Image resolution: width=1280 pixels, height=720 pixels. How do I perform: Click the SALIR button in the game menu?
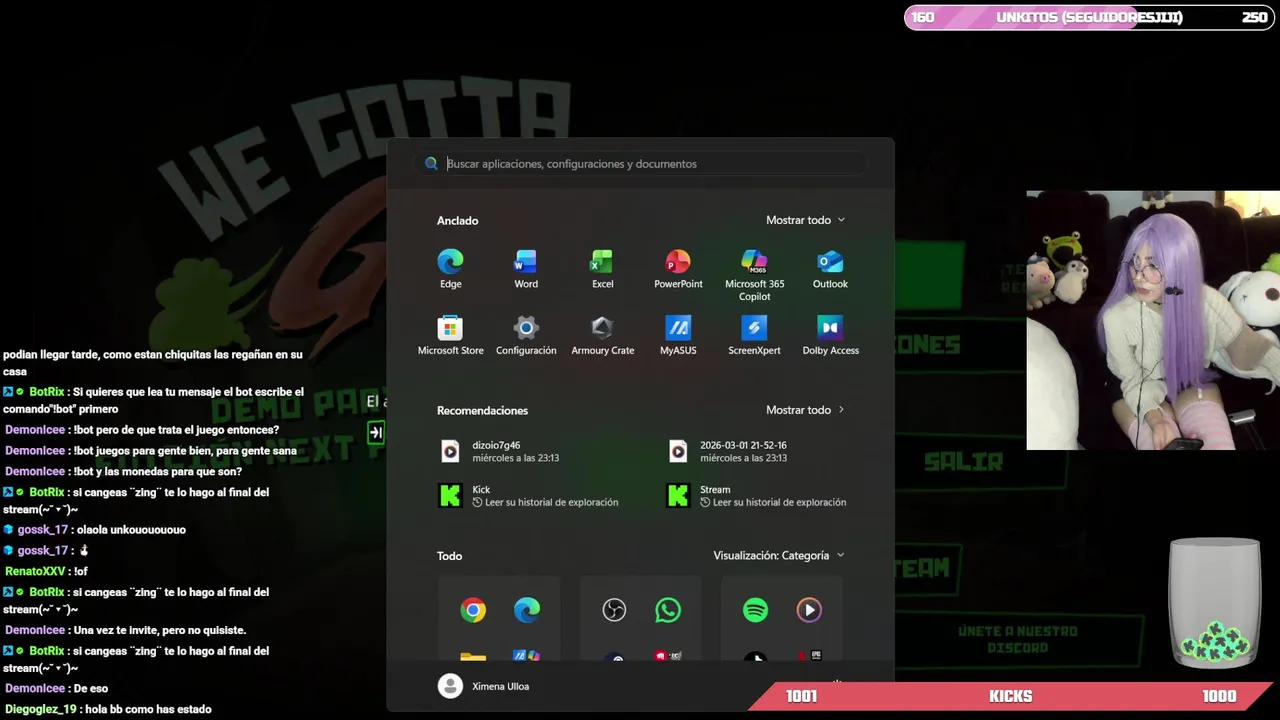coord(963,462)
